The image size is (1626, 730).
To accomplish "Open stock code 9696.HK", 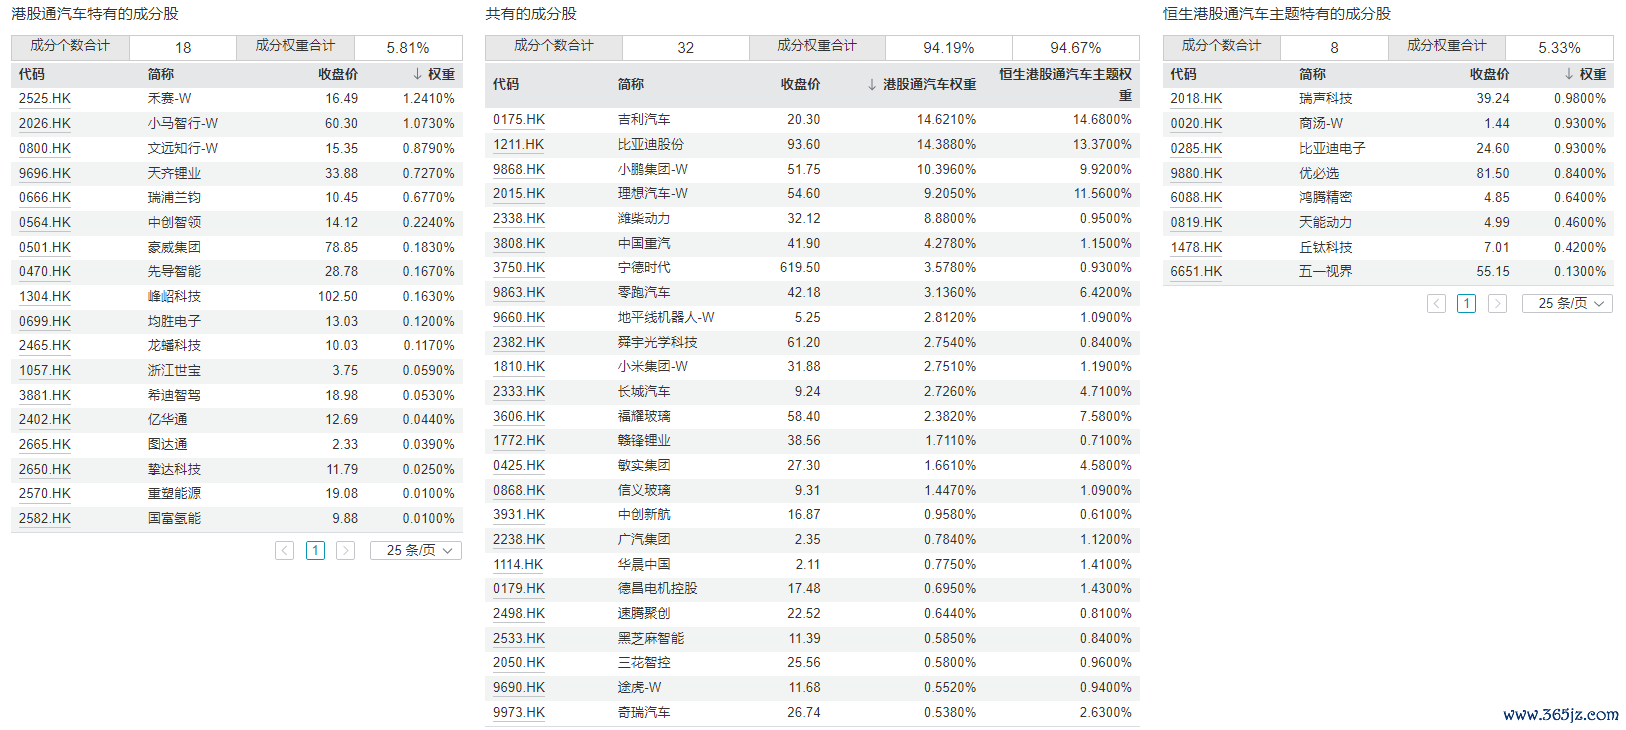I will 45,173.
